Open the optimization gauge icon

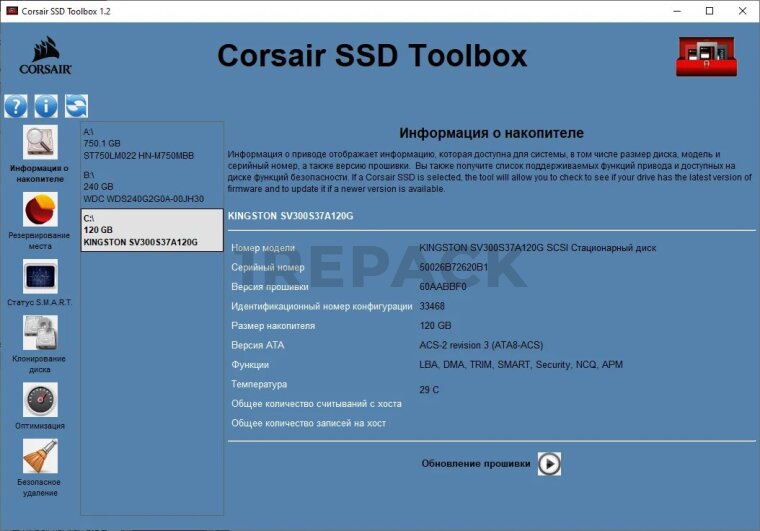[x=40, y=400]
